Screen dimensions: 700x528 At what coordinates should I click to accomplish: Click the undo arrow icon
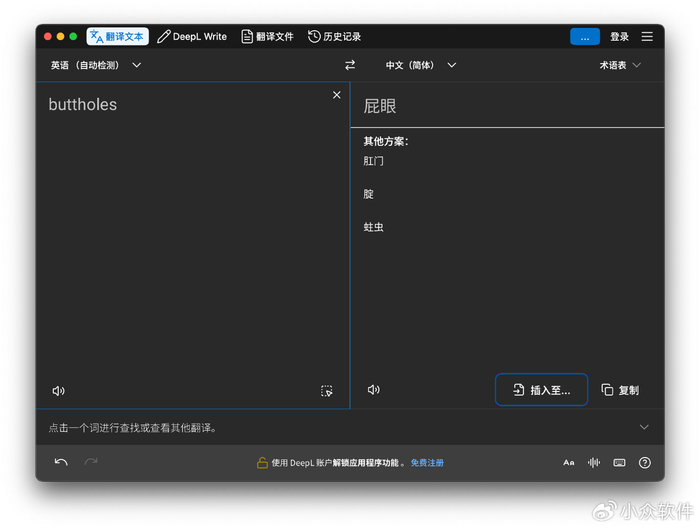pyautogui.click(x=61, y=462)
